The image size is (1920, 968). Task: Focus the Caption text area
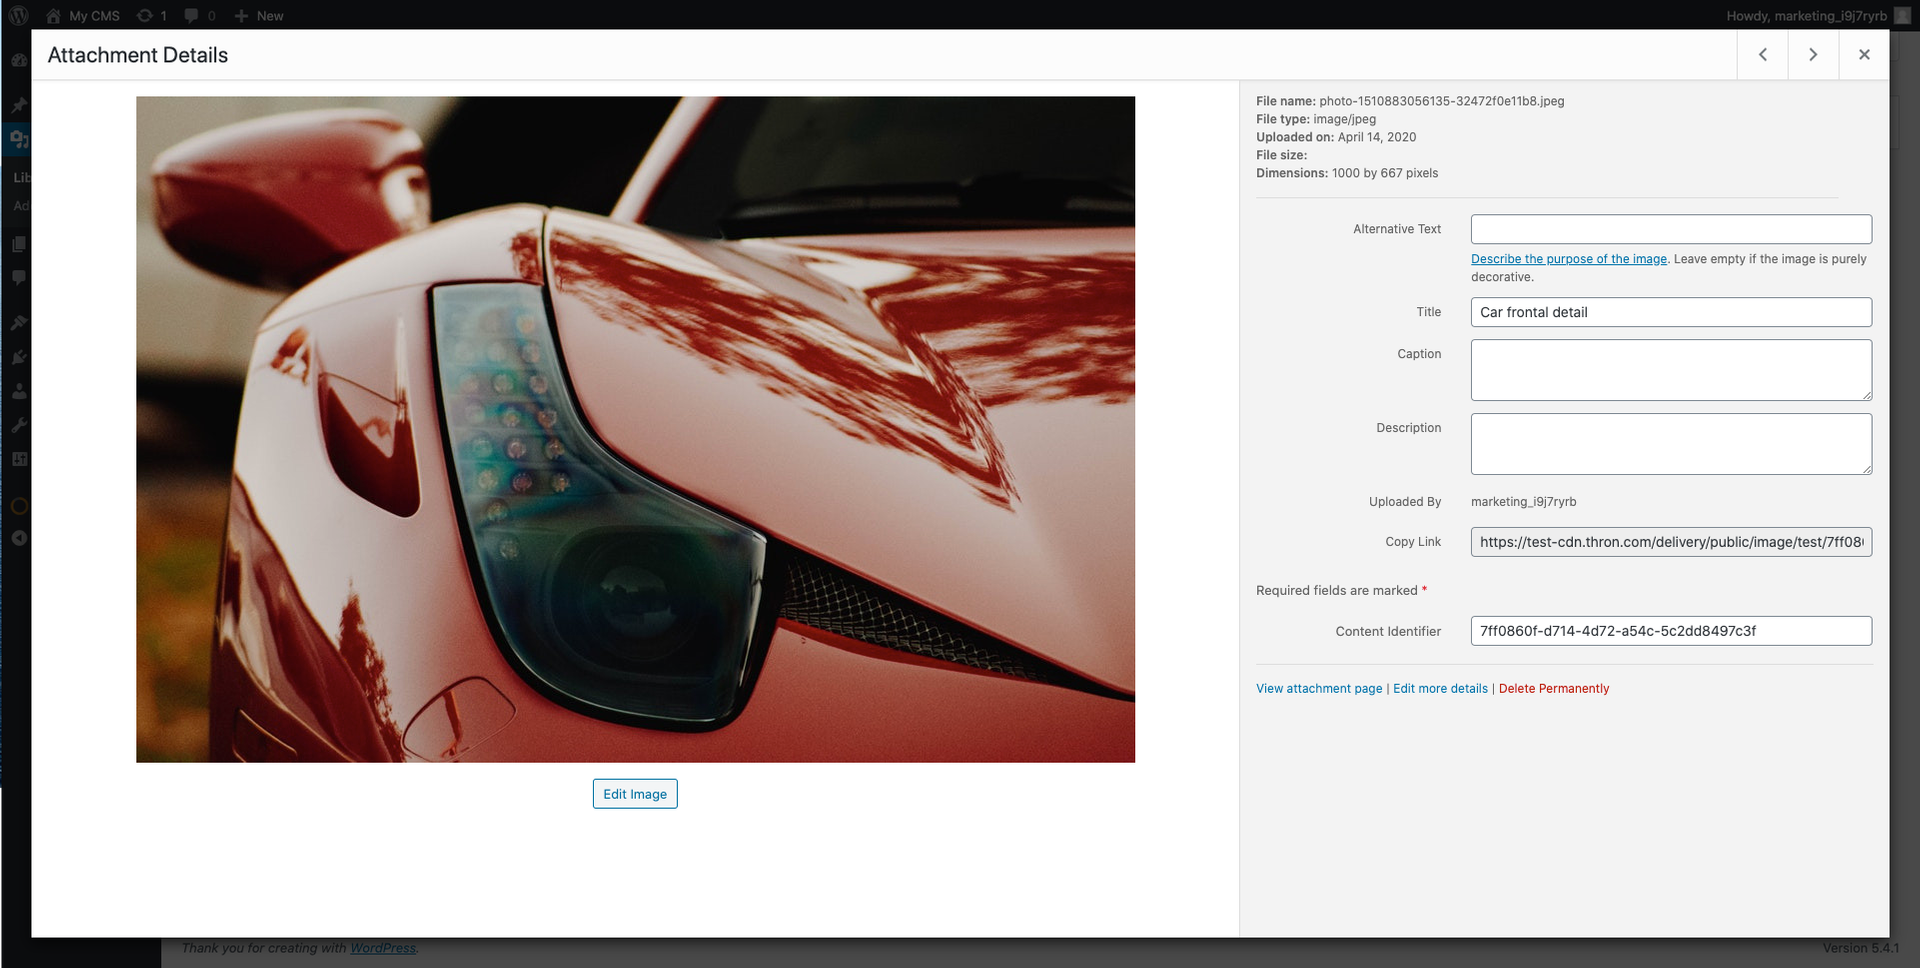(x=1671, y=370)
